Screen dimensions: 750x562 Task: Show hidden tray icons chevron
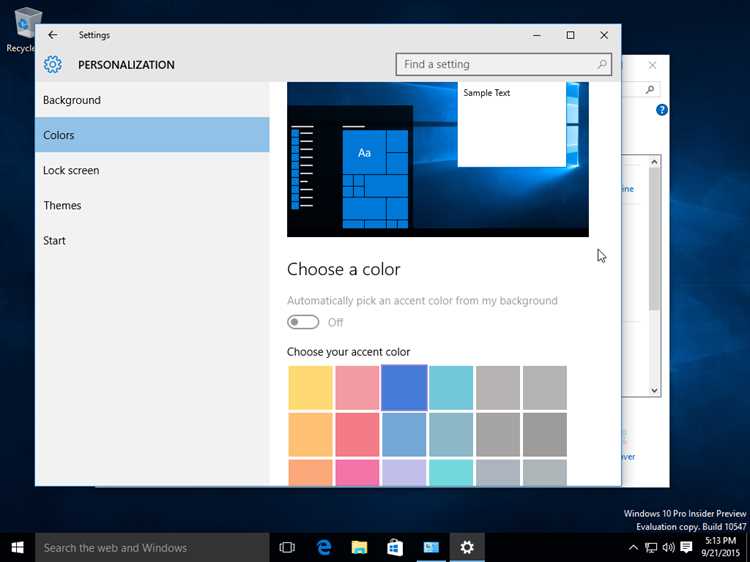click(x=633, y=547)
